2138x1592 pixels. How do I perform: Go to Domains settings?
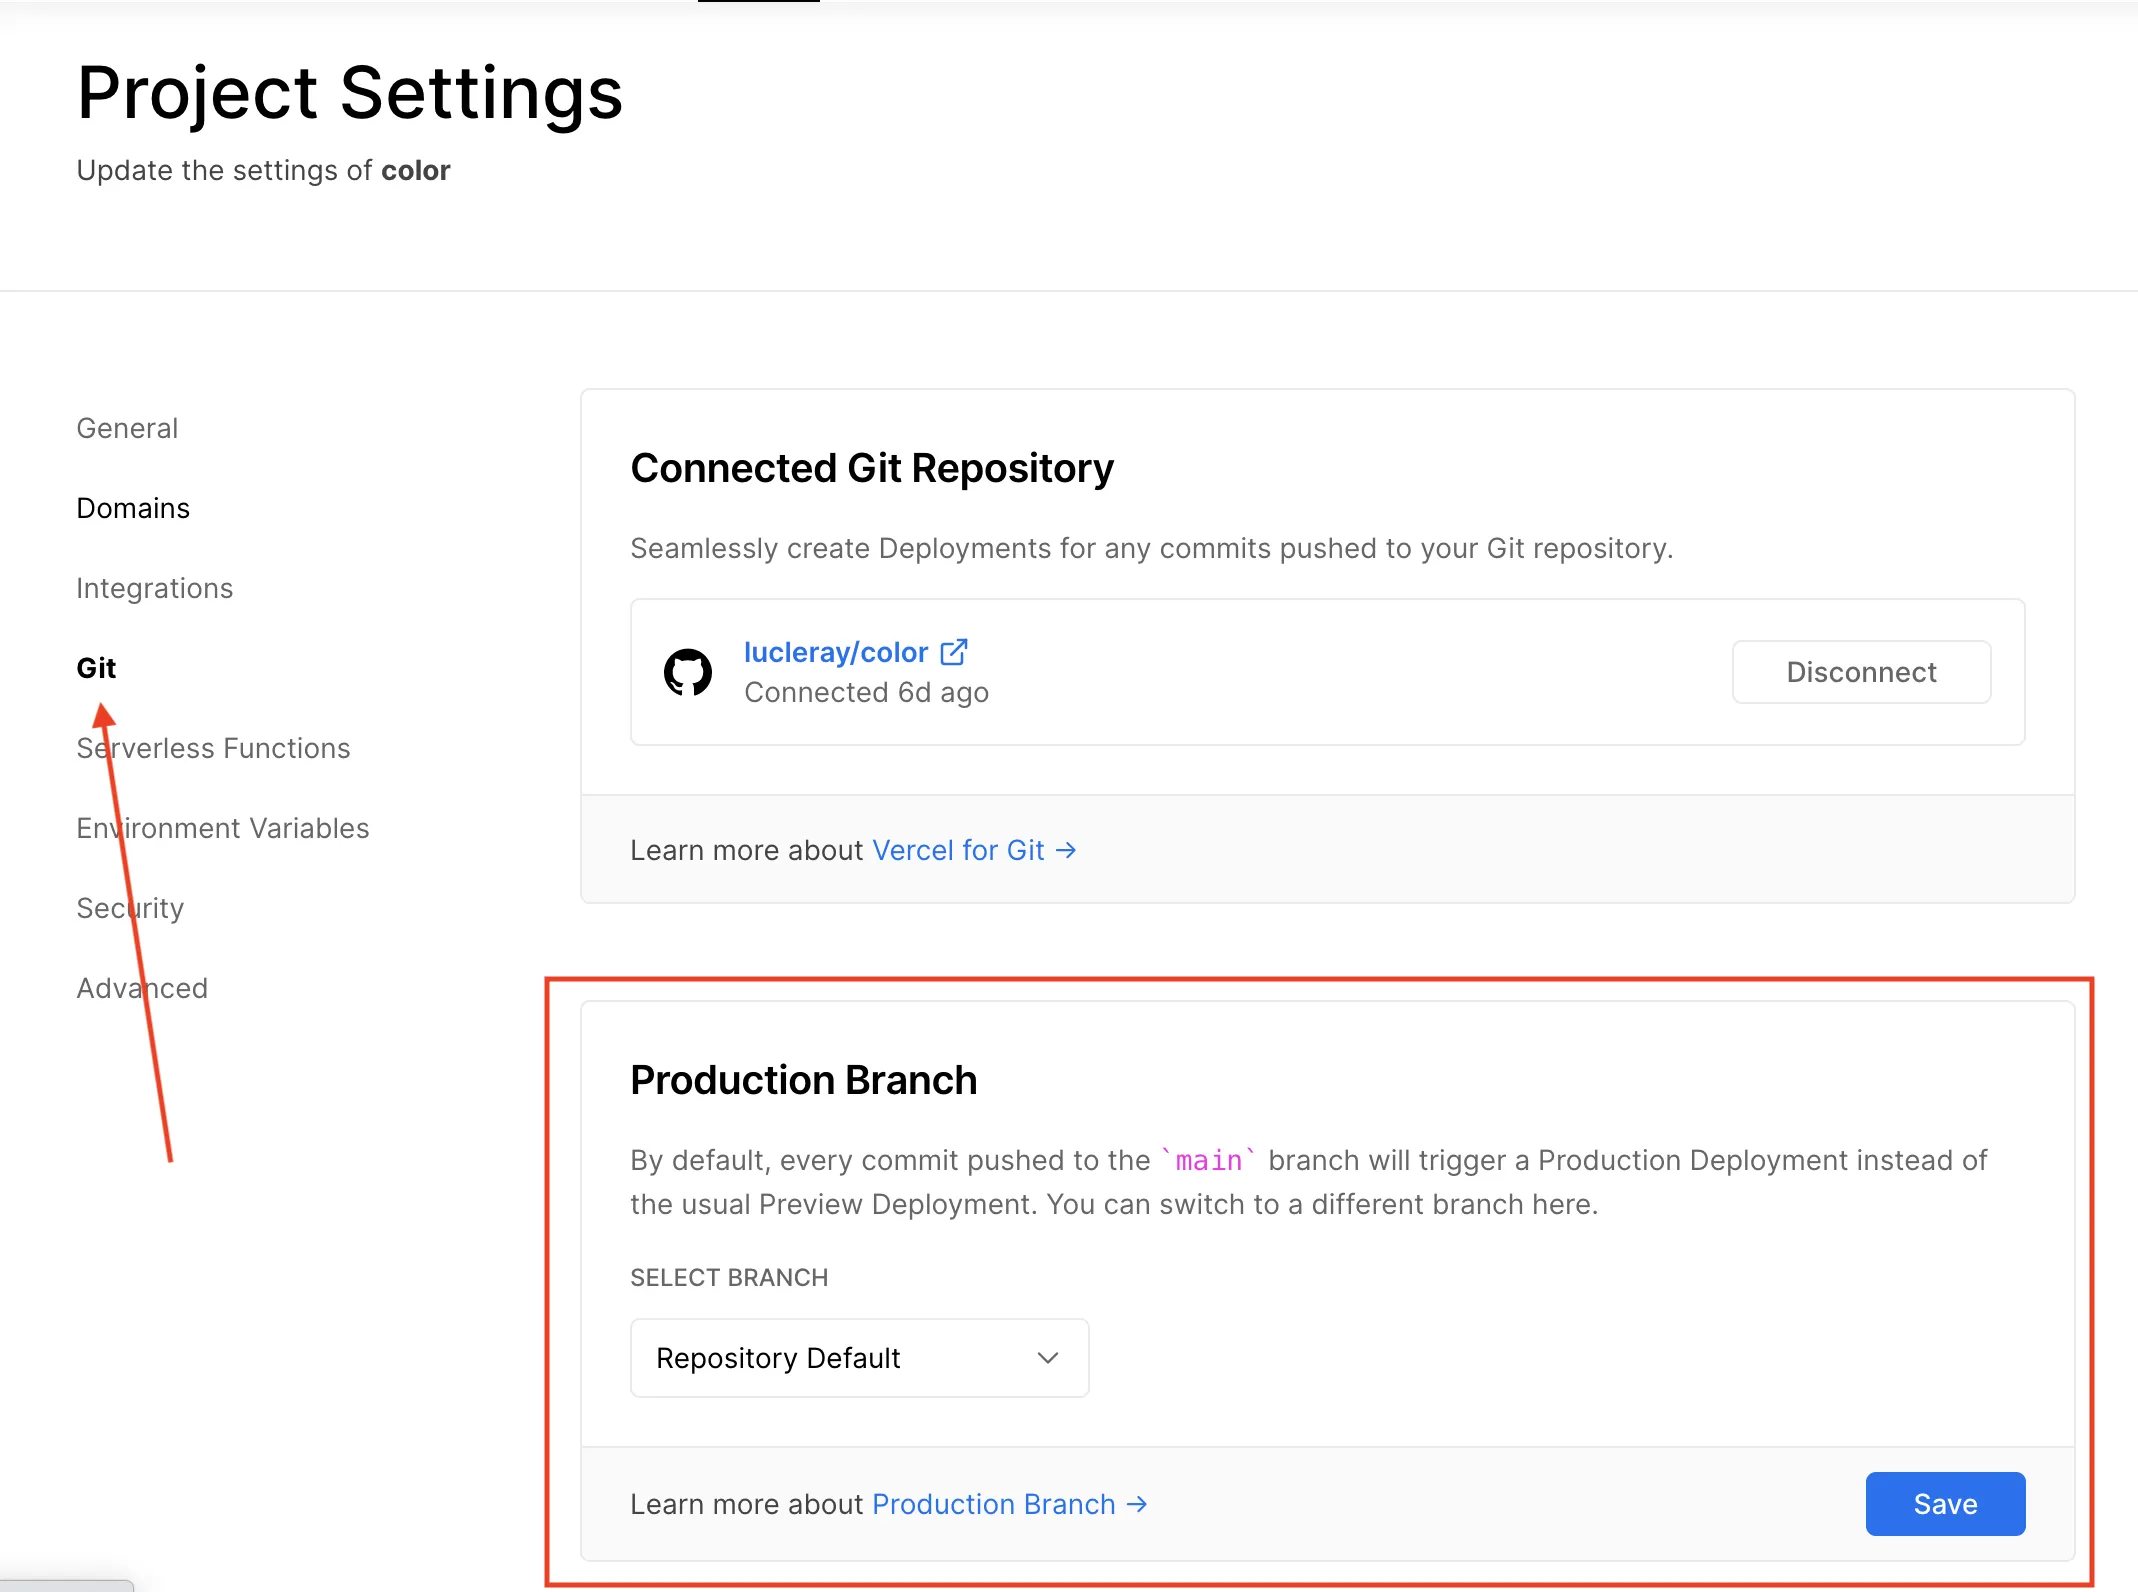[133, 508]
